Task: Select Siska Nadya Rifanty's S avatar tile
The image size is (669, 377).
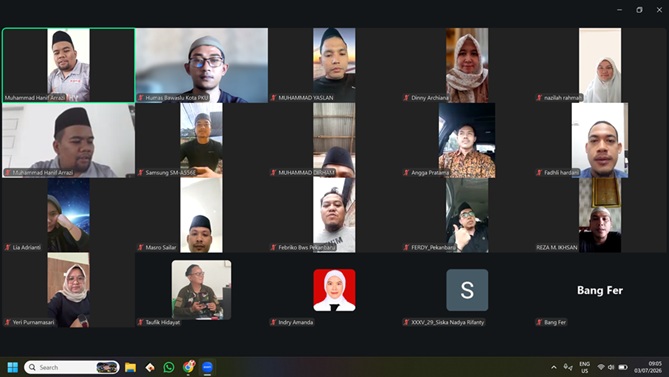Action: 467,290
